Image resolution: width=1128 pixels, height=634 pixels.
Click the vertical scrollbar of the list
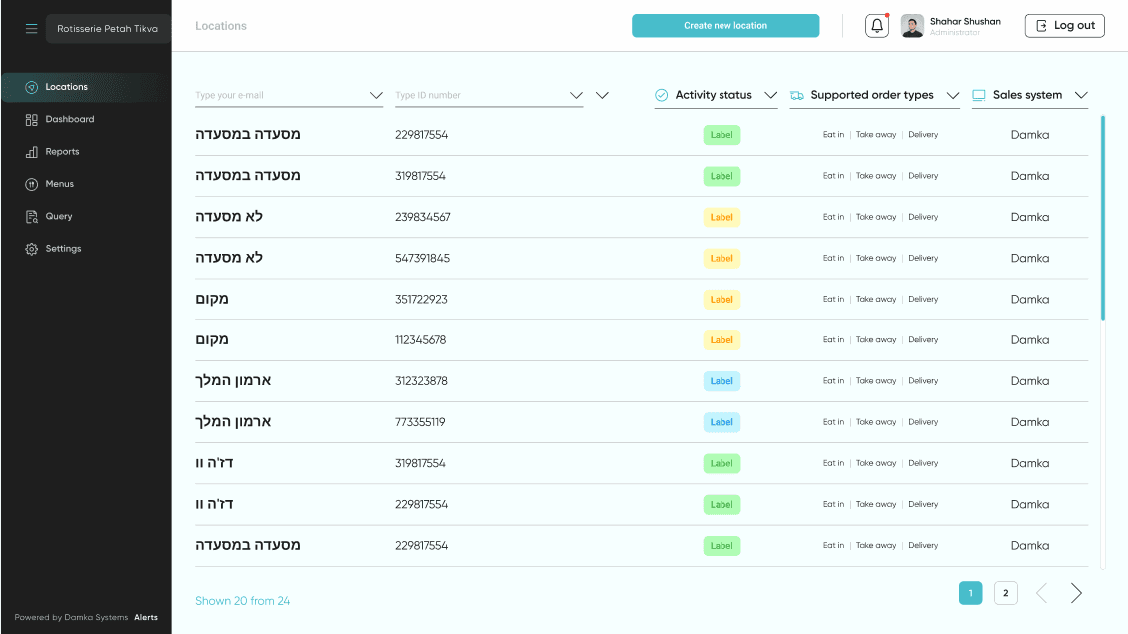pos(1103,217)
